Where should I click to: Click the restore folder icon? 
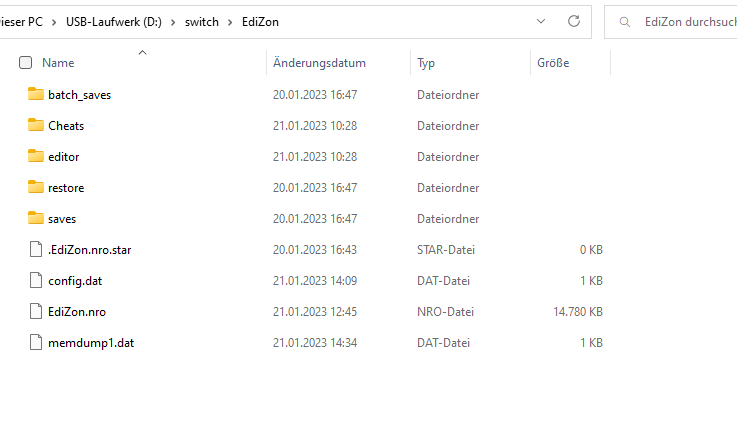tap(36, 187)
